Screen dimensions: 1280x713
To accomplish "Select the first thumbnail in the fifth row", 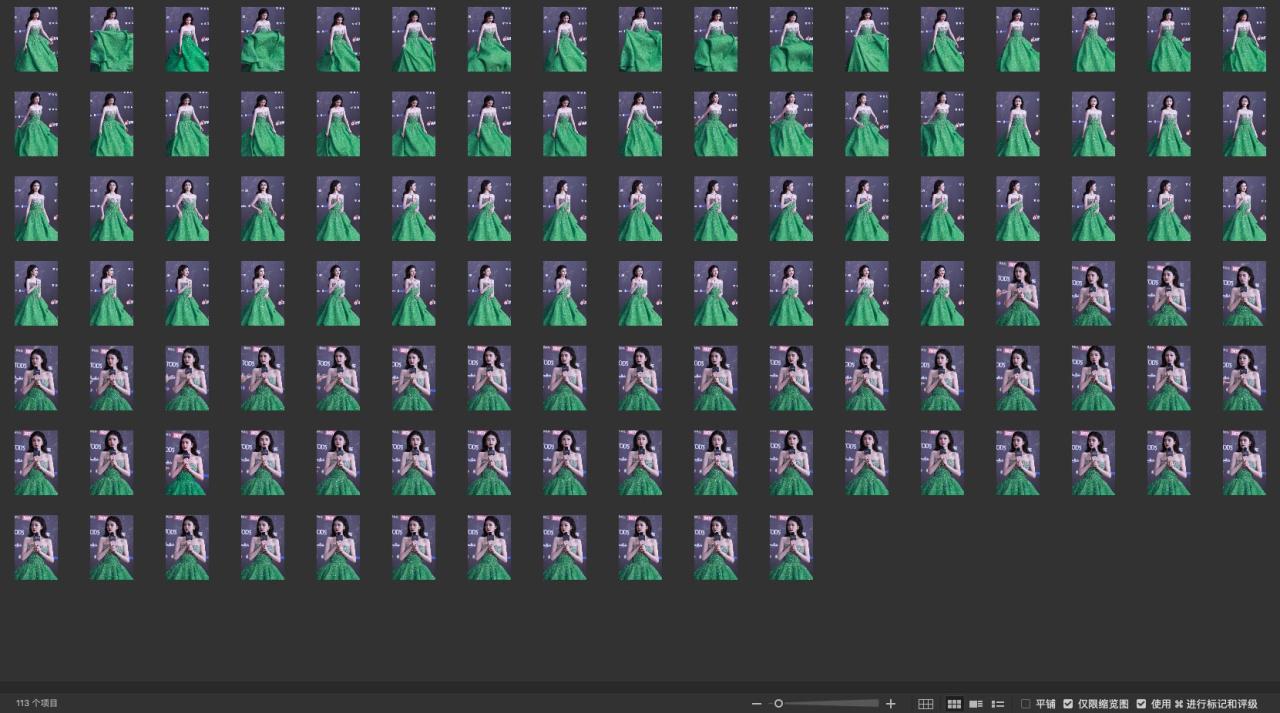I will click(36, 378).
